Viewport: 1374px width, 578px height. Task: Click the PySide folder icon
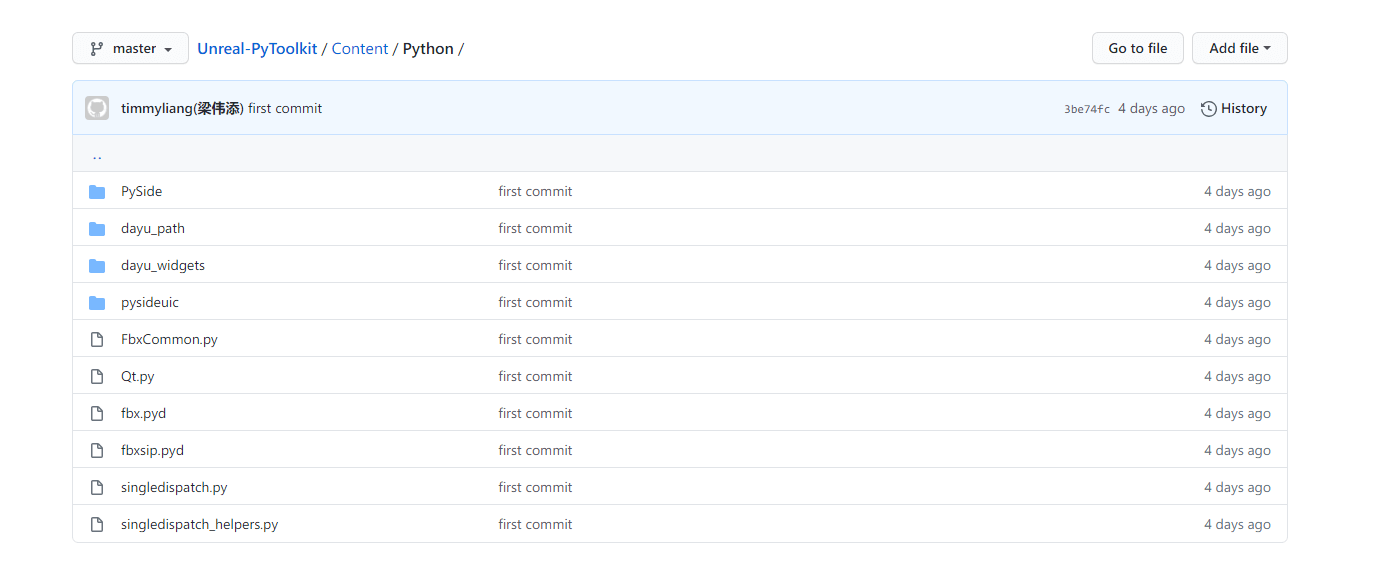coord(97,191)
